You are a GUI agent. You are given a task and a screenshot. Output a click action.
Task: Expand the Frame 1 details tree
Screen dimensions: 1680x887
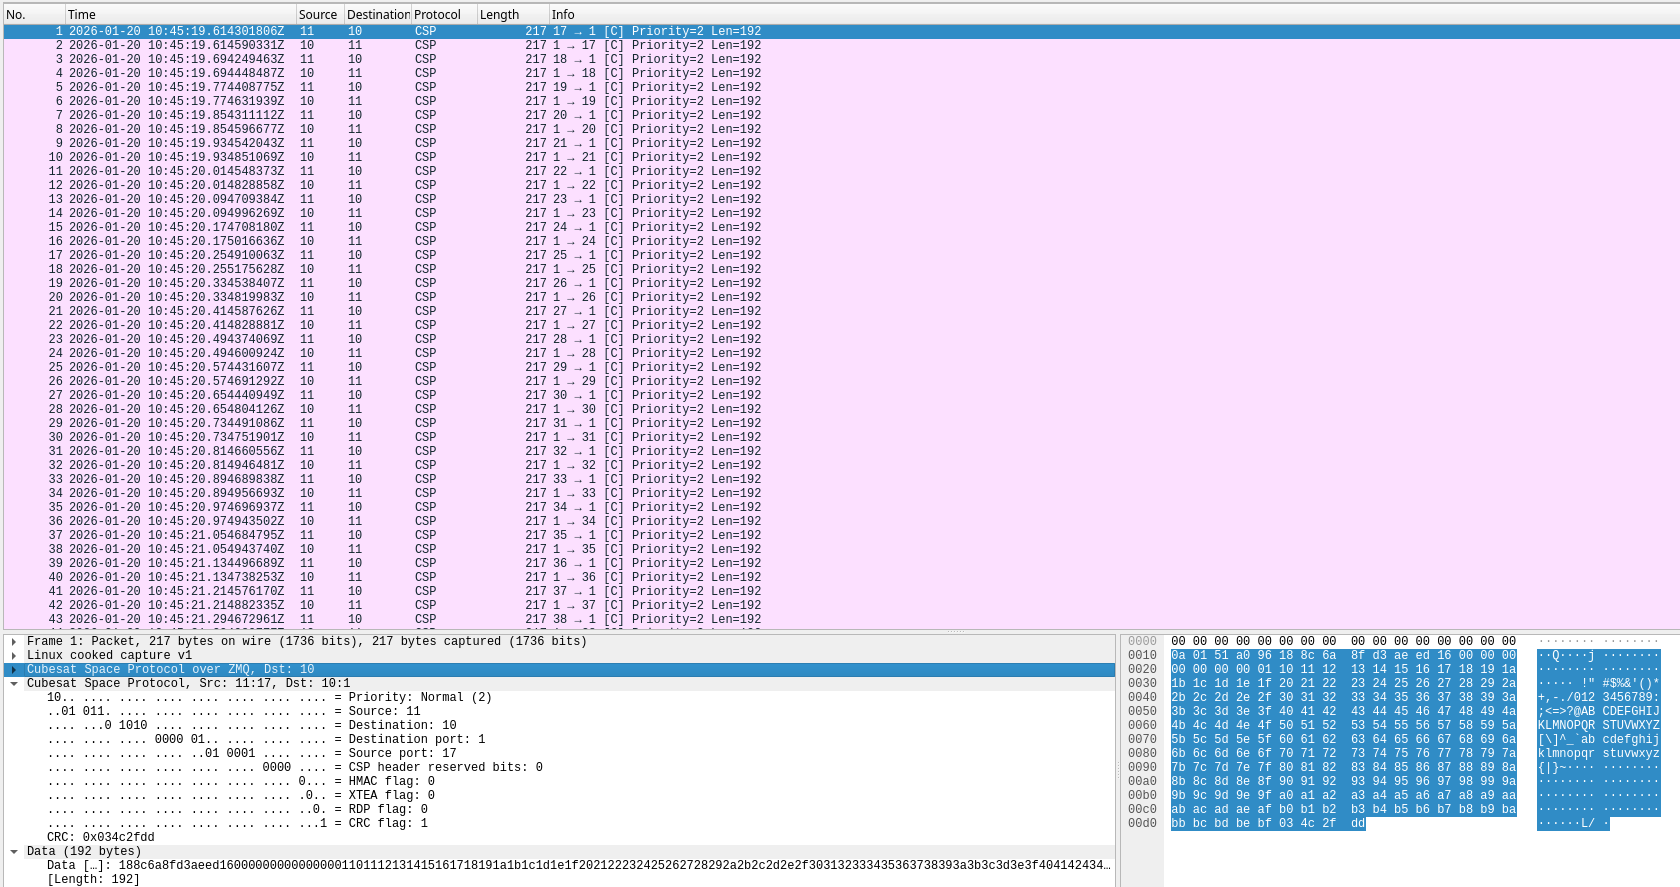tap(14, 642)
